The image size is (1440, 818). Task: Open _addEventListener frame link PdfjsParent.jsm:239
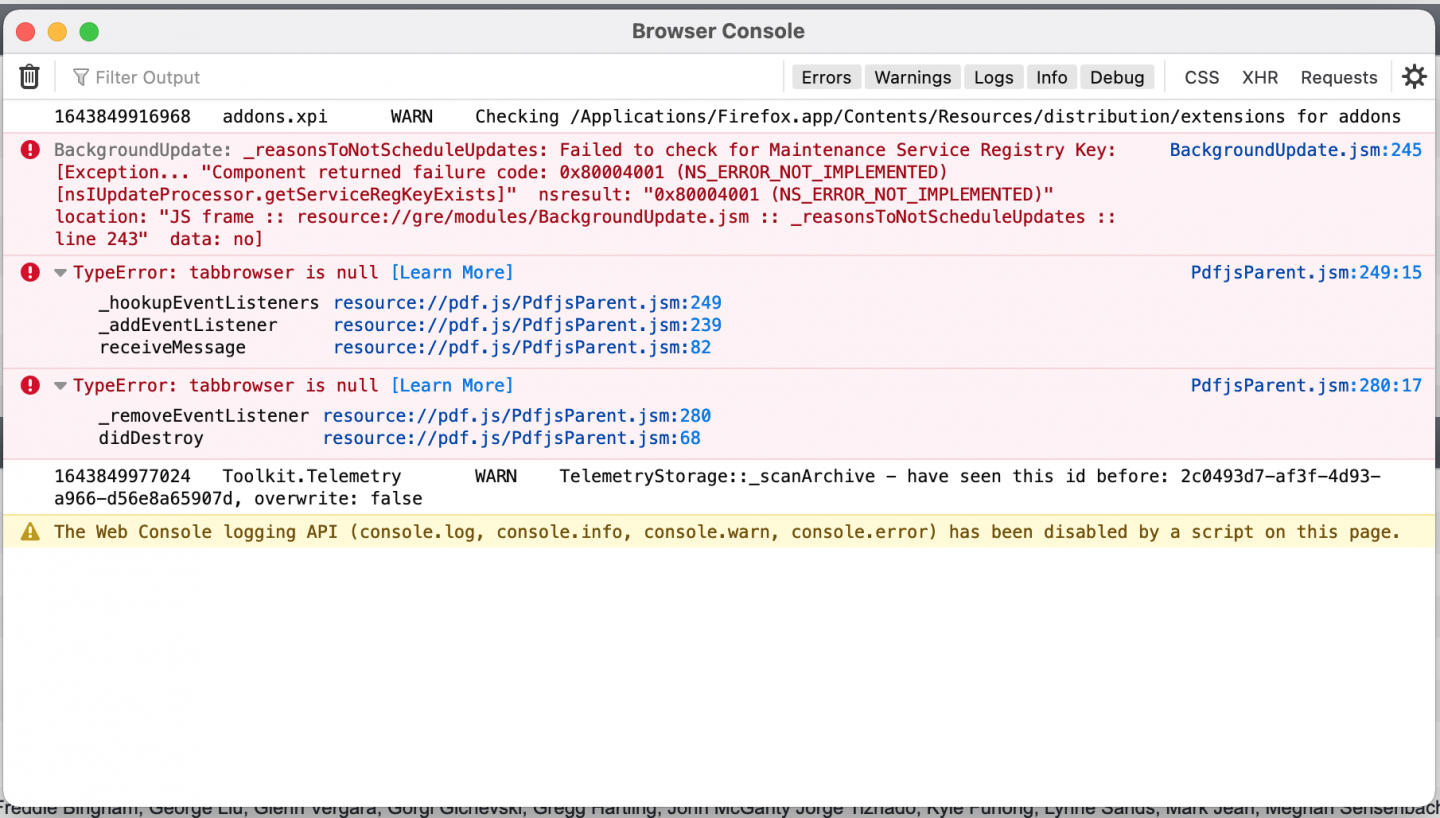[527, 325]
